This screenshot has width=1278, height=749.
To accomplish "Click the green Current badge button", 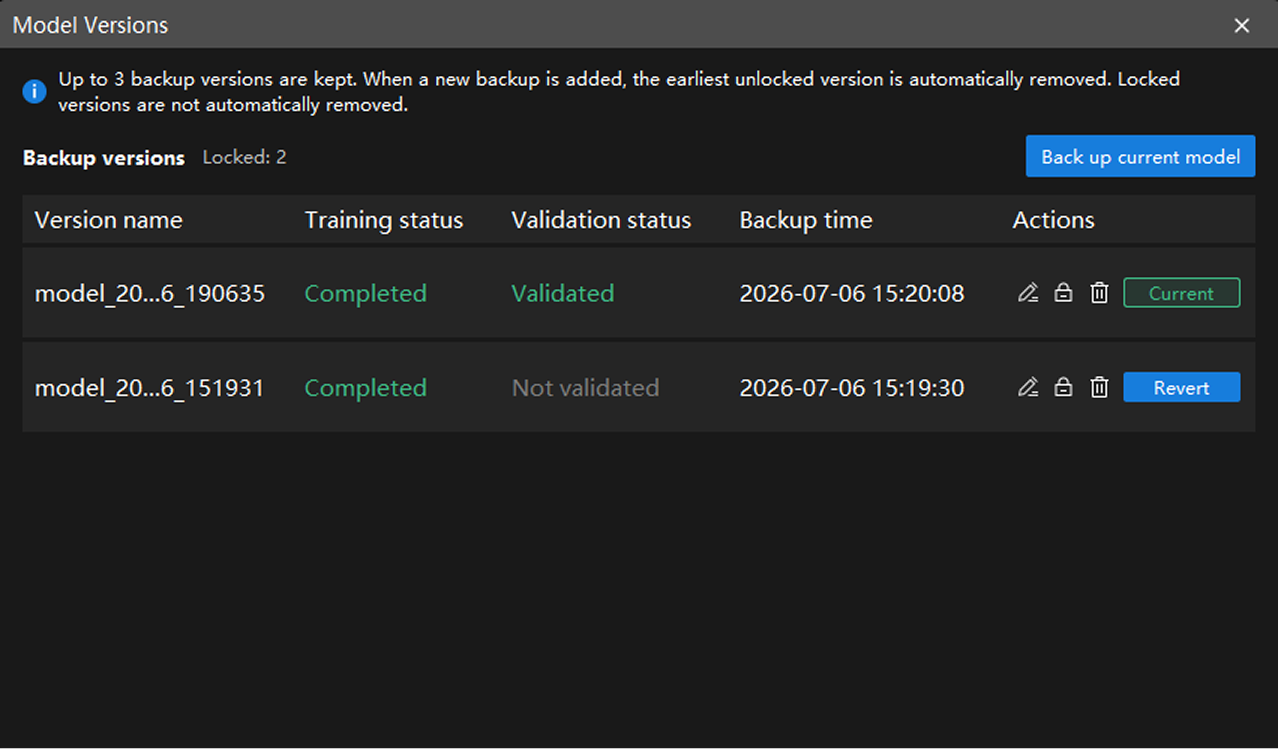I will pyautogui.click(x=1181, y=293).
